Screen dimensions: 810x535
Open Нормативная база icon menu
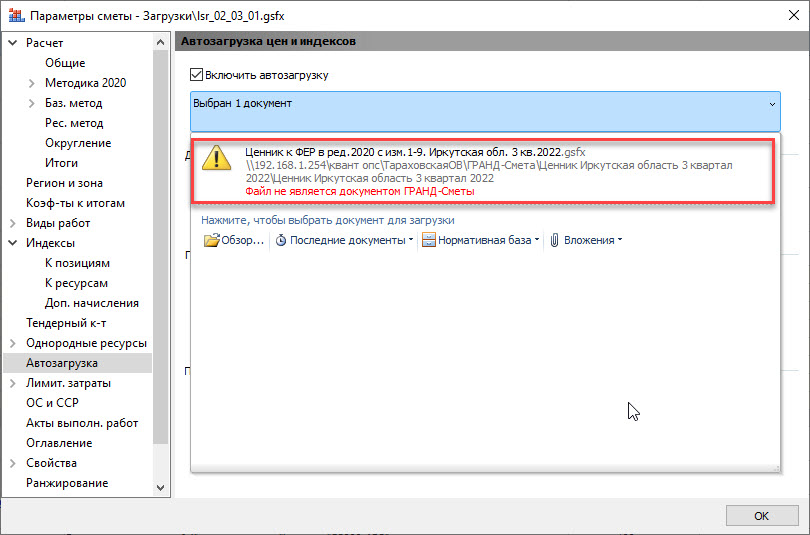pos(429,240)
